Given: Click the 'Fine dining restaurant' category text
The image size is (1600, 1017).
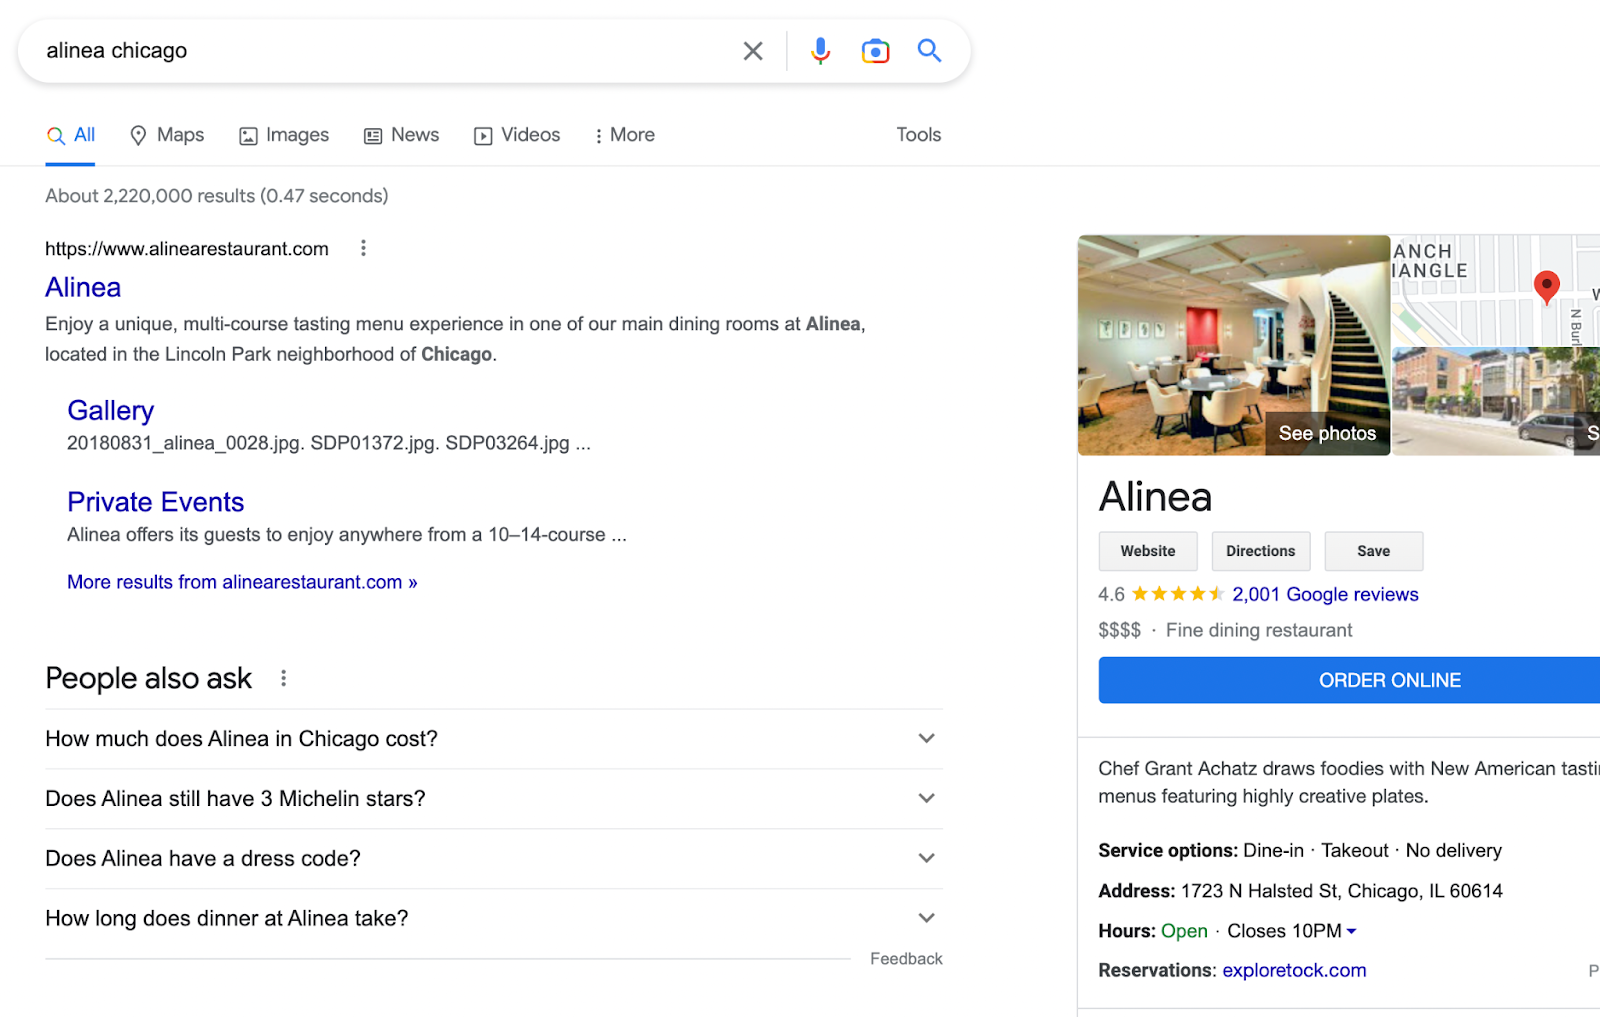Looking at the screenshot, I should coord(1259,630).
